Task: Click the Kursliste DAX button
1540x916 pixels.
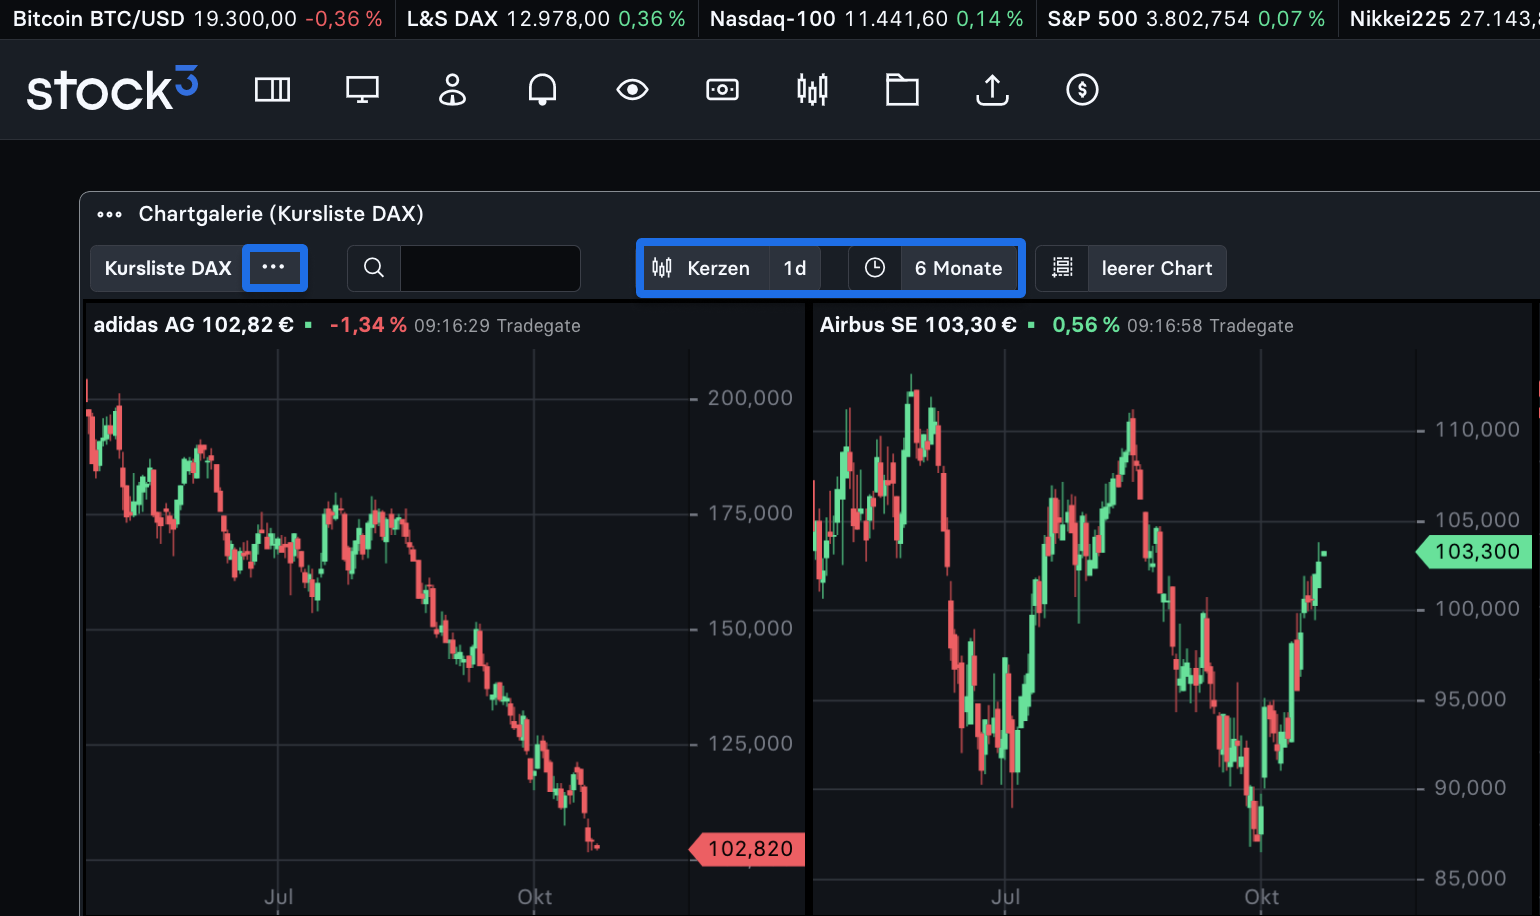Action: [168, 268]
